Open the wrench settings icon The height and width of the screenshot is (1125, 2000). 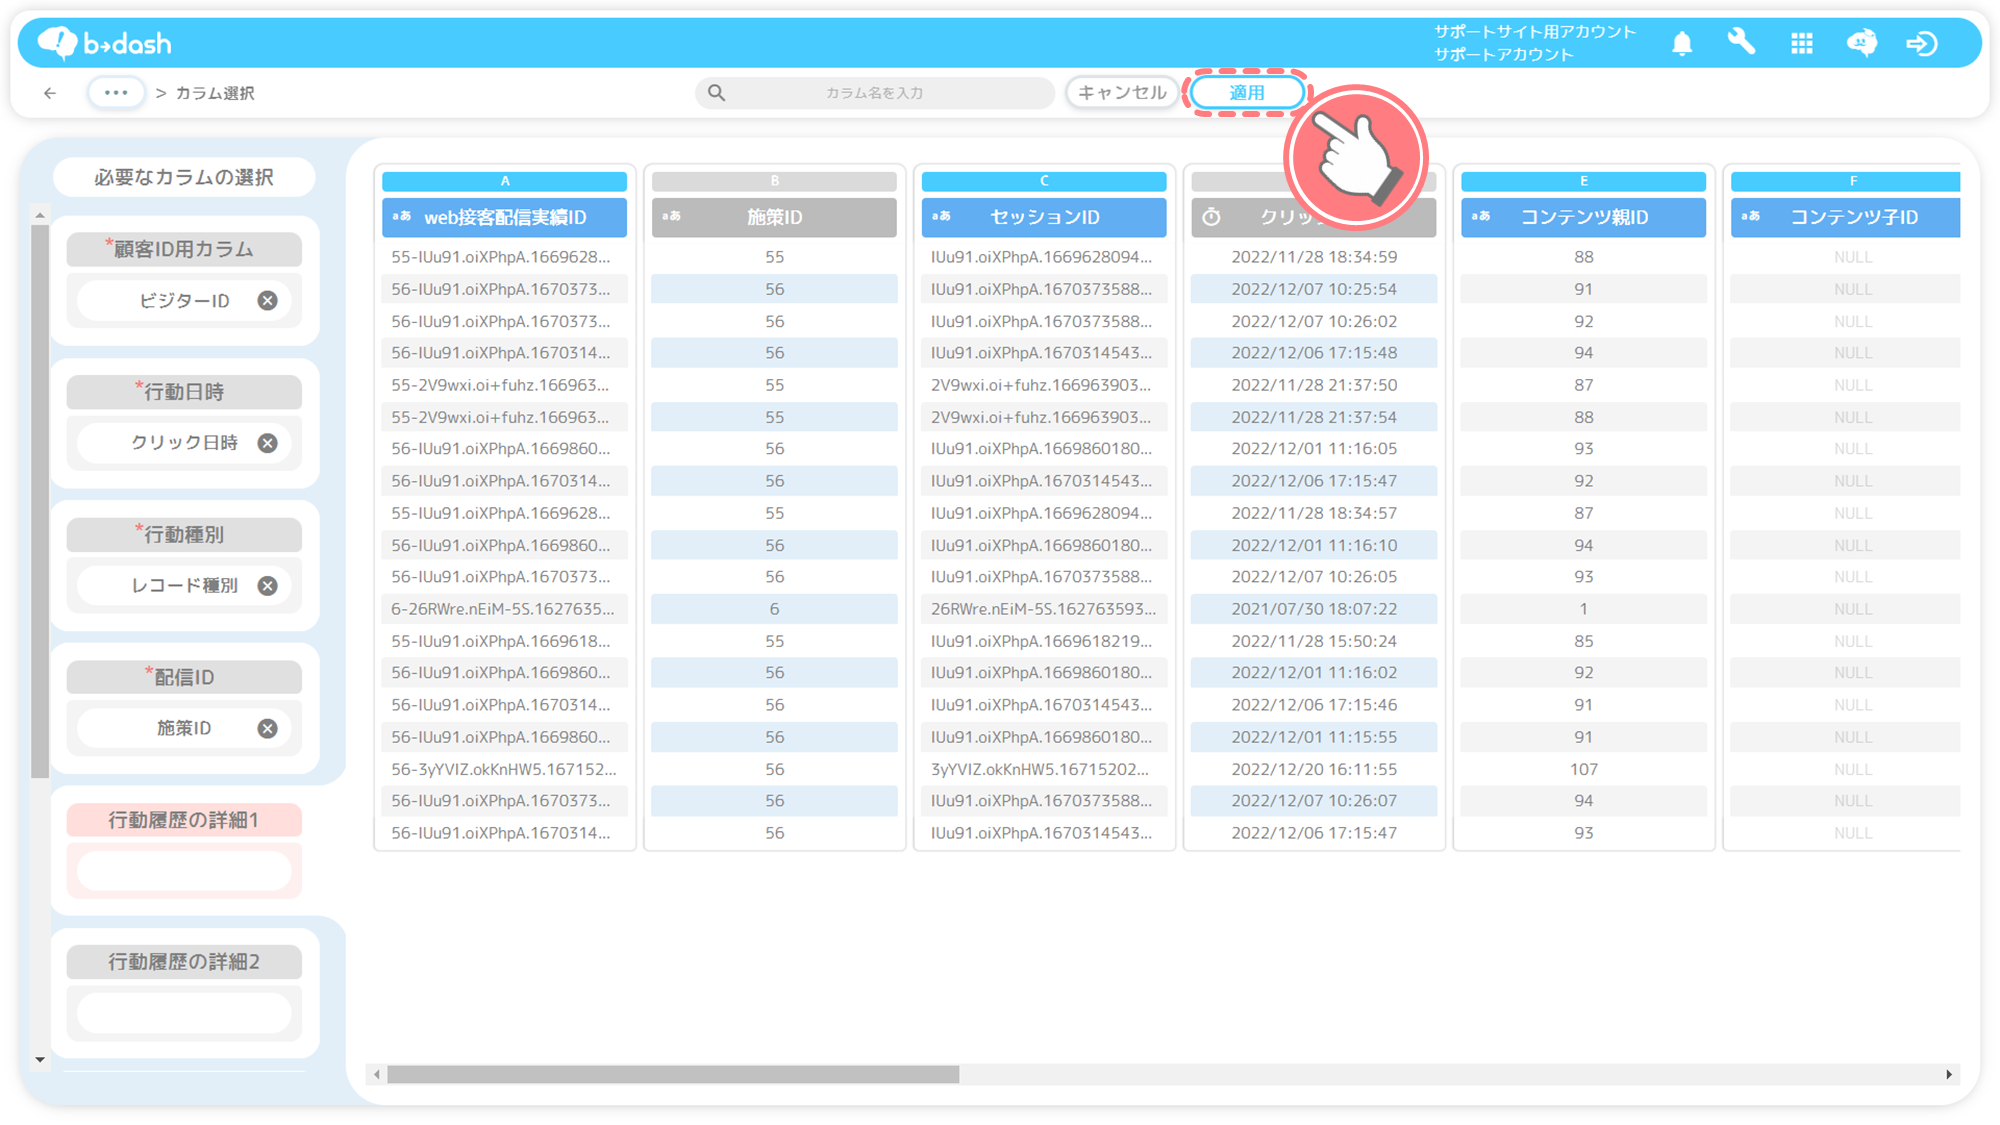coord(1741,43)
